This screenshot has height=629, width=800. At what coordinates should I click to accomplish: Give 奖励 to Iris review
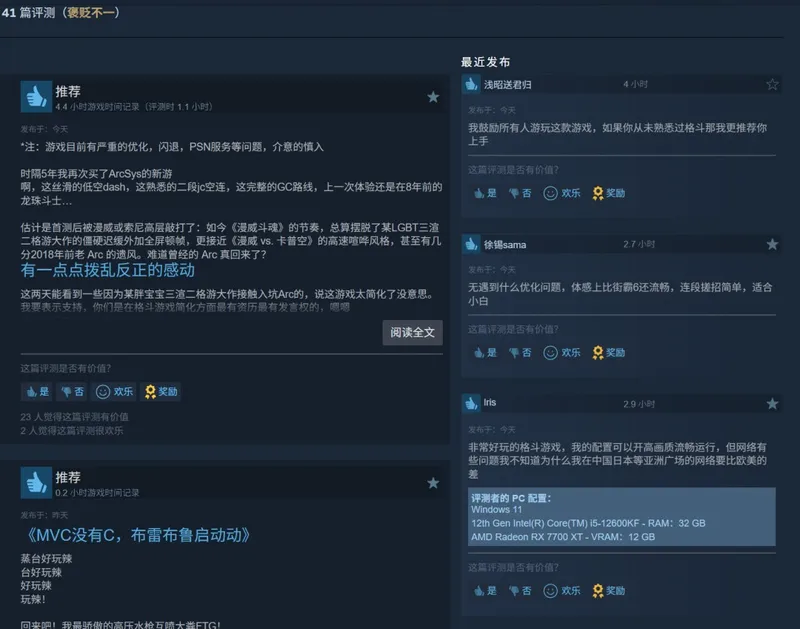click(x=609, y=591)
